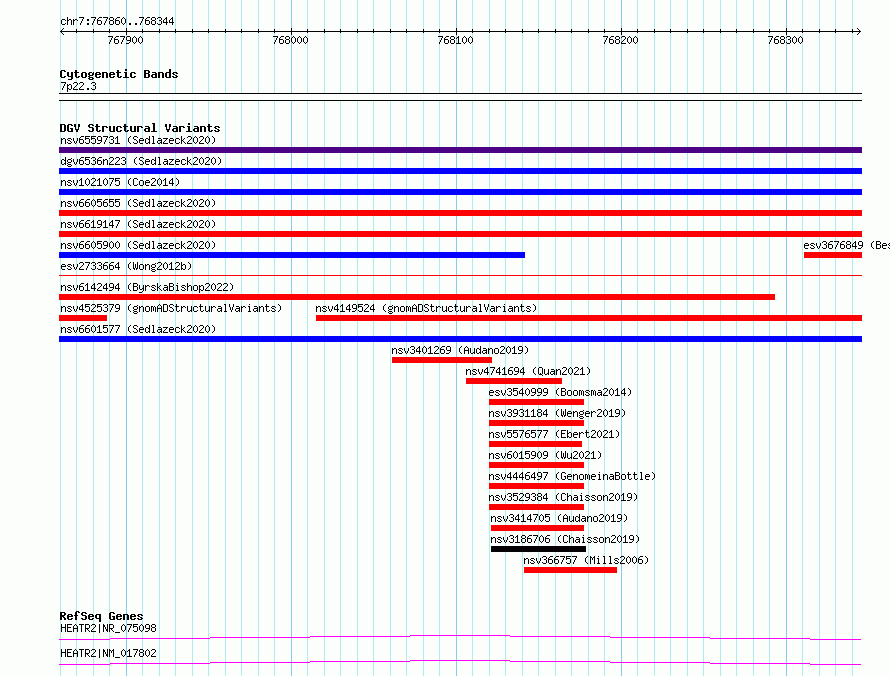Click nsv4741694 (Quan2021) label

click(528, 371)
